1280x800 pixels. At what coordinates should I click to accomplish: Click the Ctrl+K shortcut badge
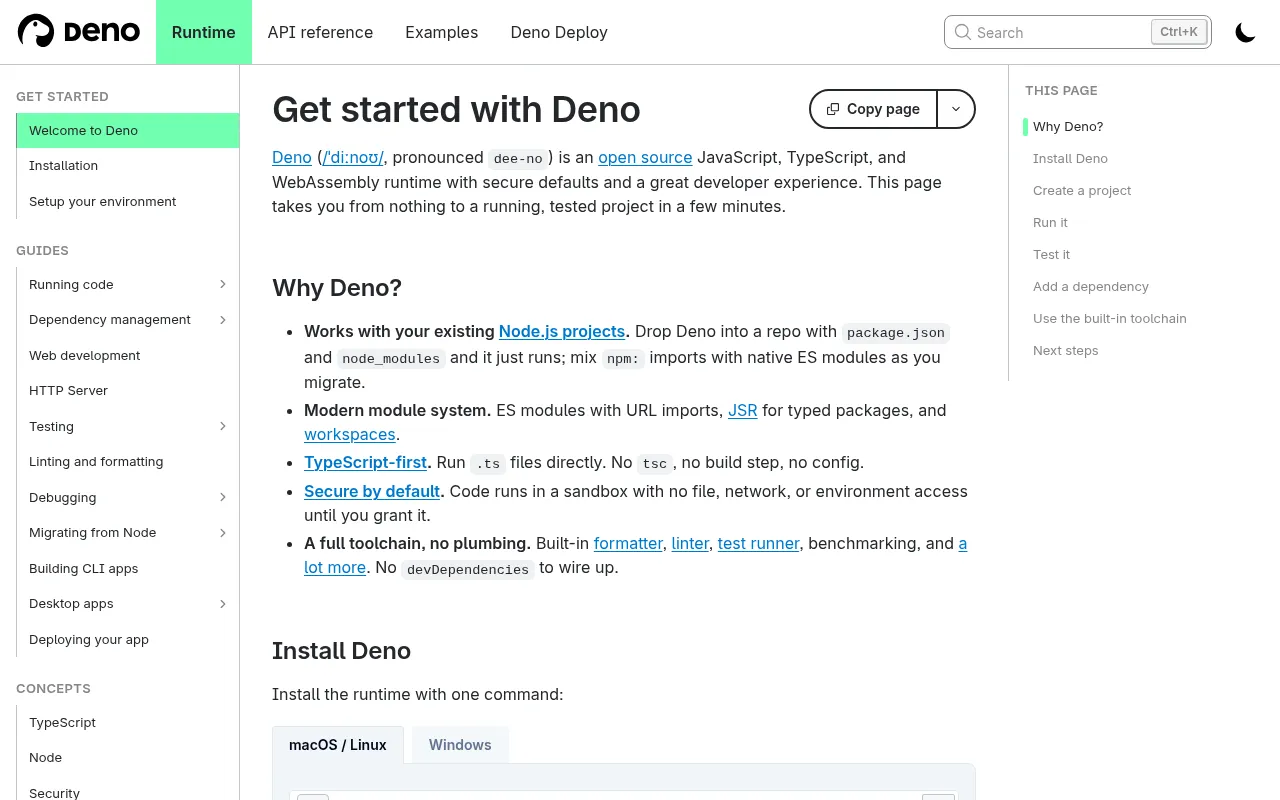pos(1179,32)
